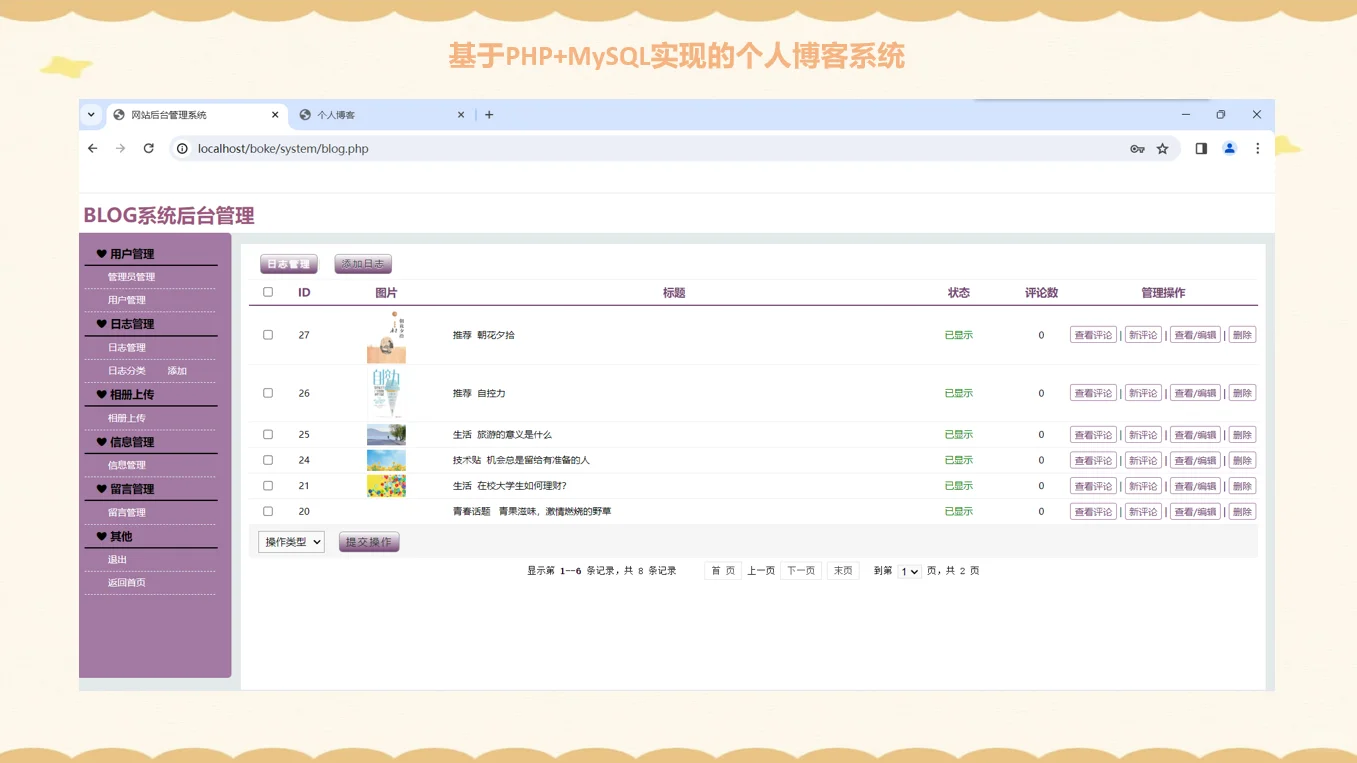Image resolution: width=1357 pixels, height=763 pixels.
Task: Open Chrome's three-dot menu
Action: (x=1257, y=148)
